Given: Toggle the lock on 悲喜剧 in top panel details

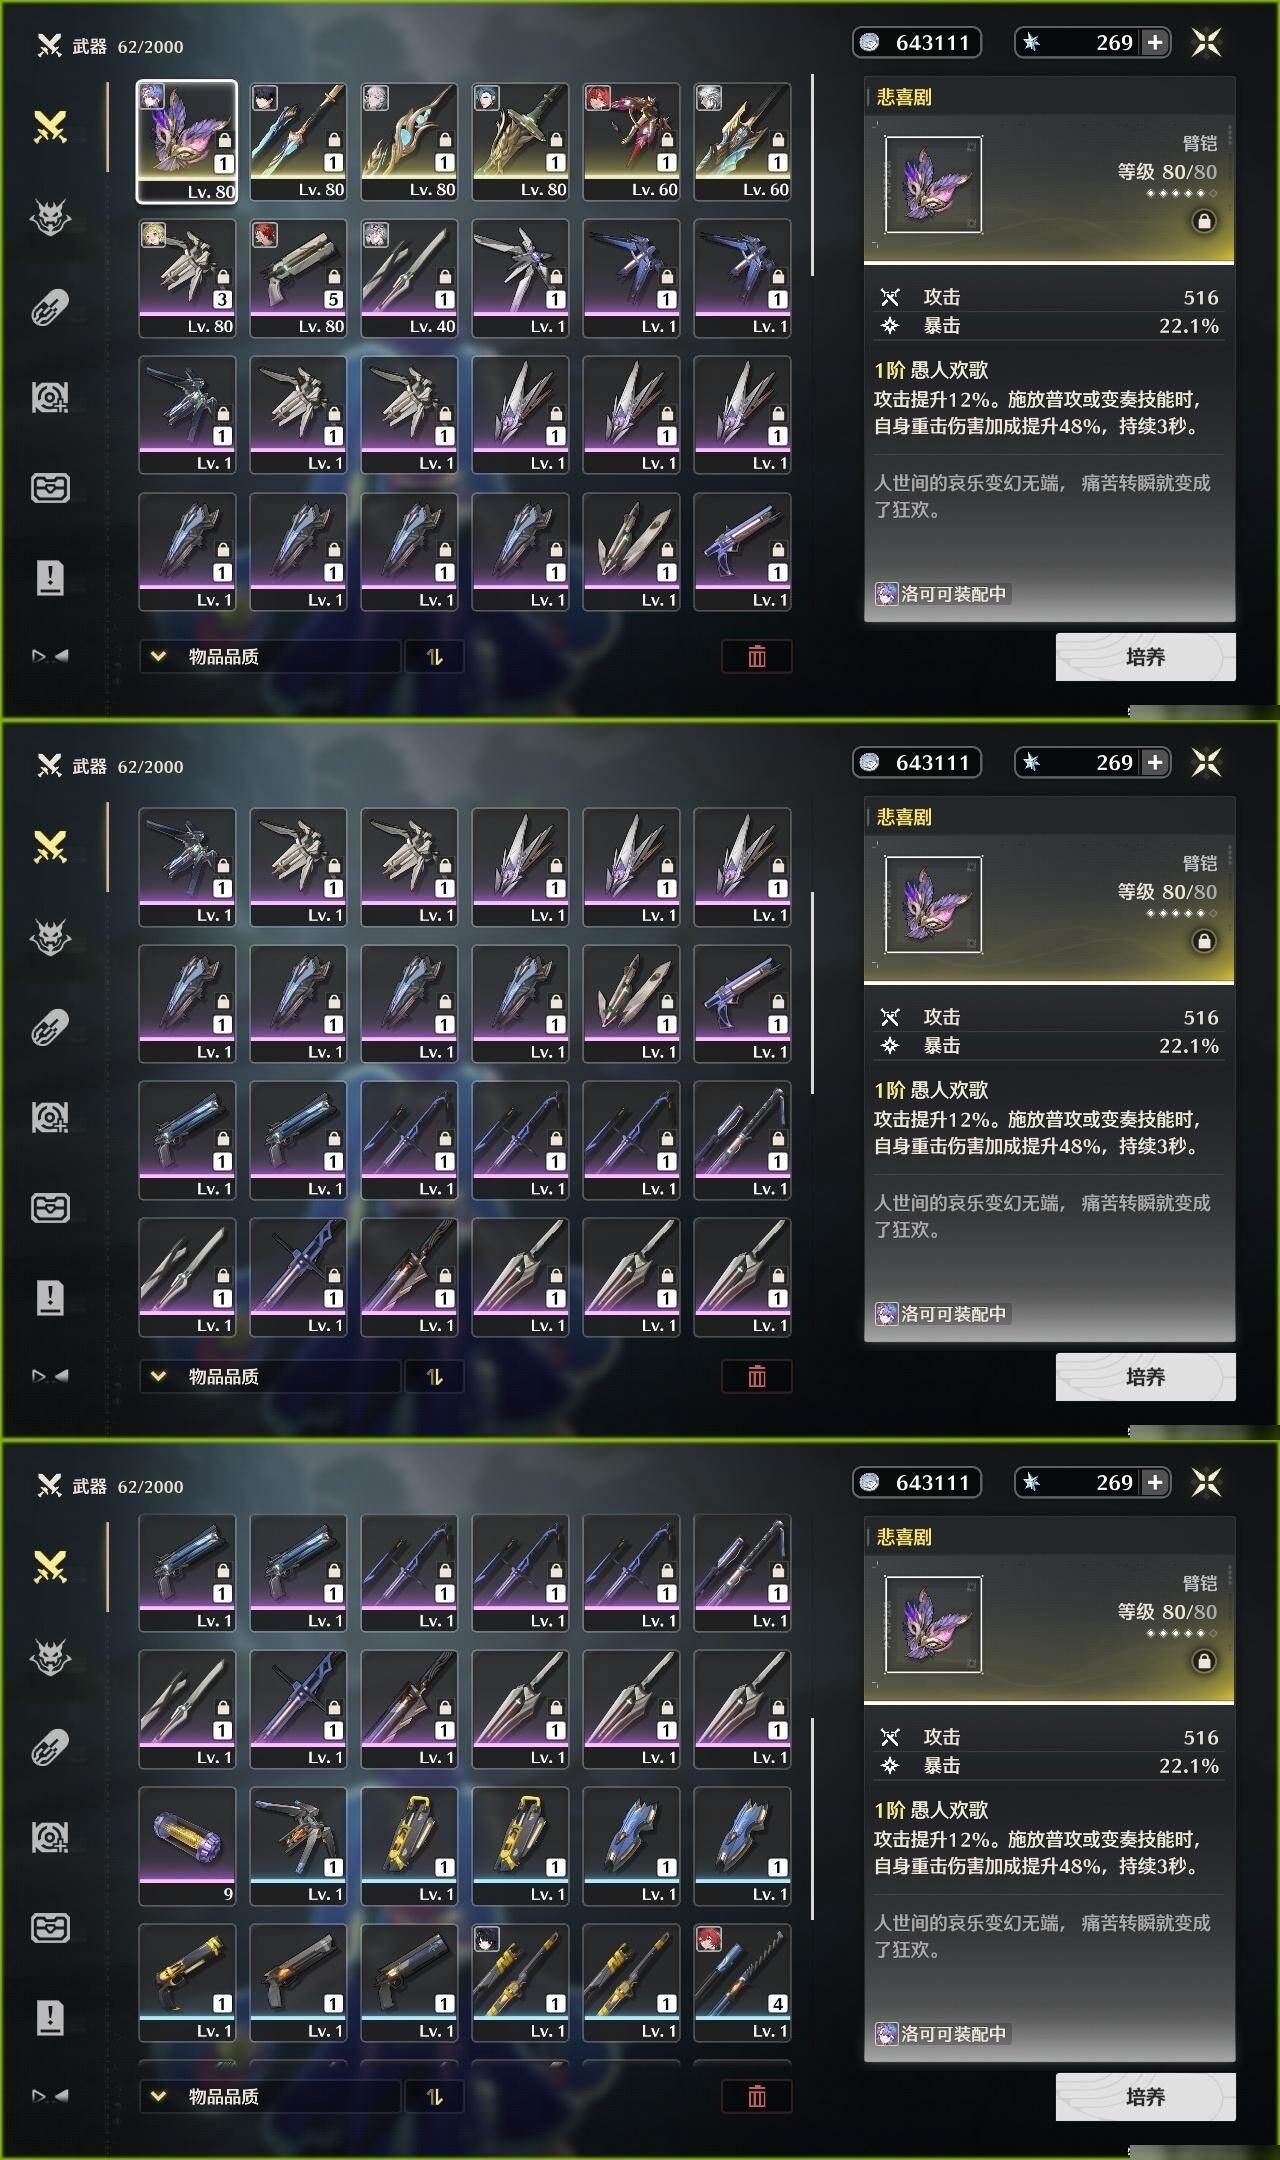Looking at the screenshot, I should pyautogui.click(x=1204, y=221).
